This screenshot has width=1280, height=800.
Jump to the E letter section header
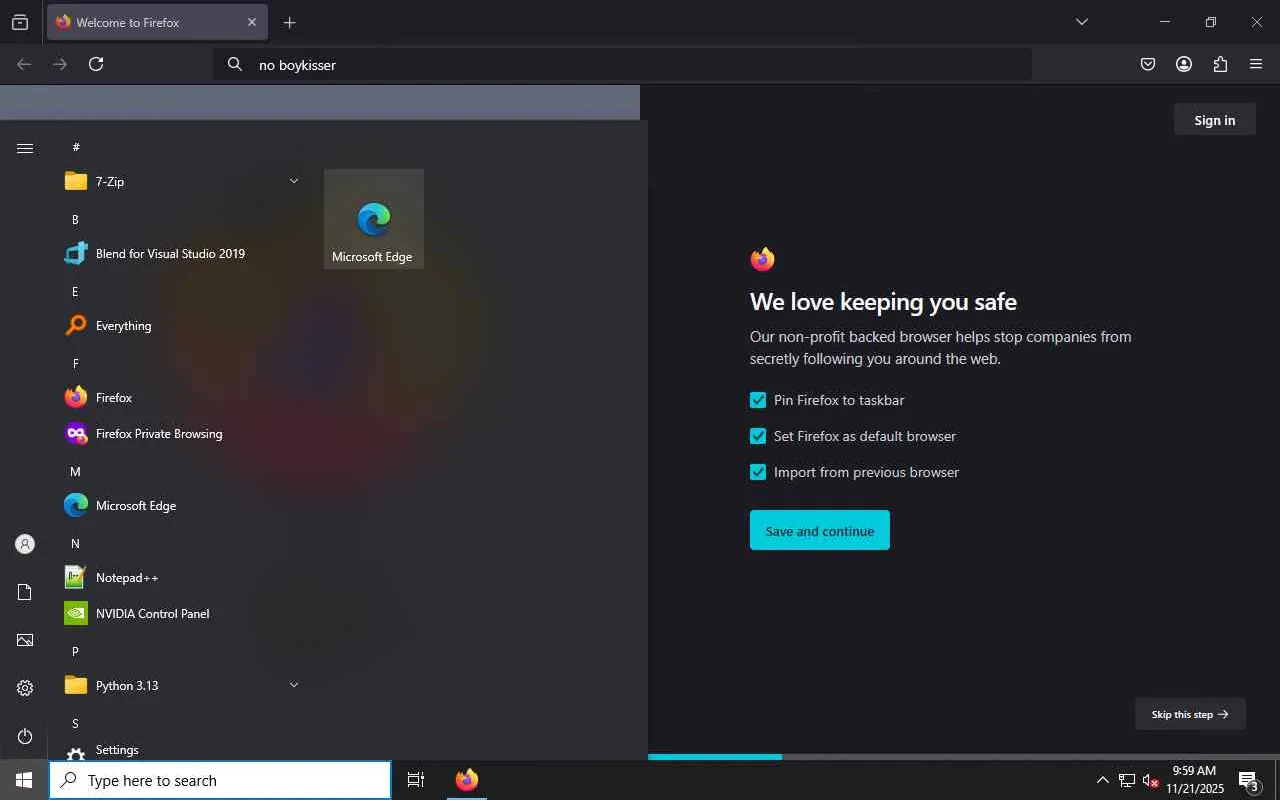(75, 291)
